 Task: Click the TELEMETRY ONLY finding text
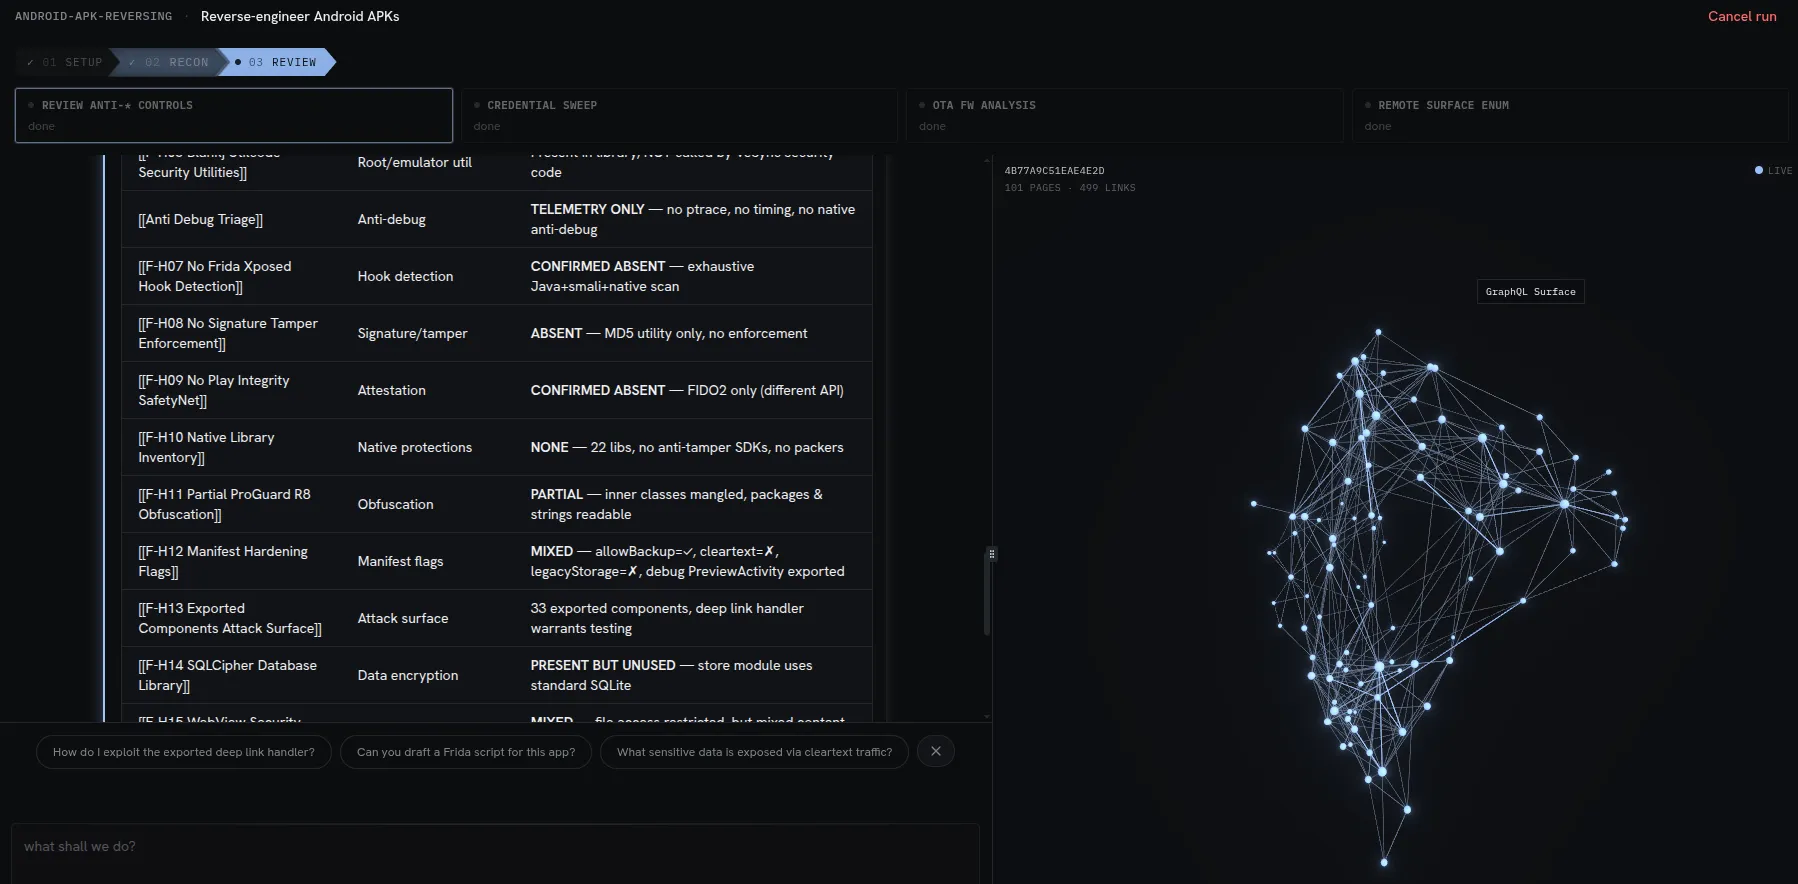(692, 219)
